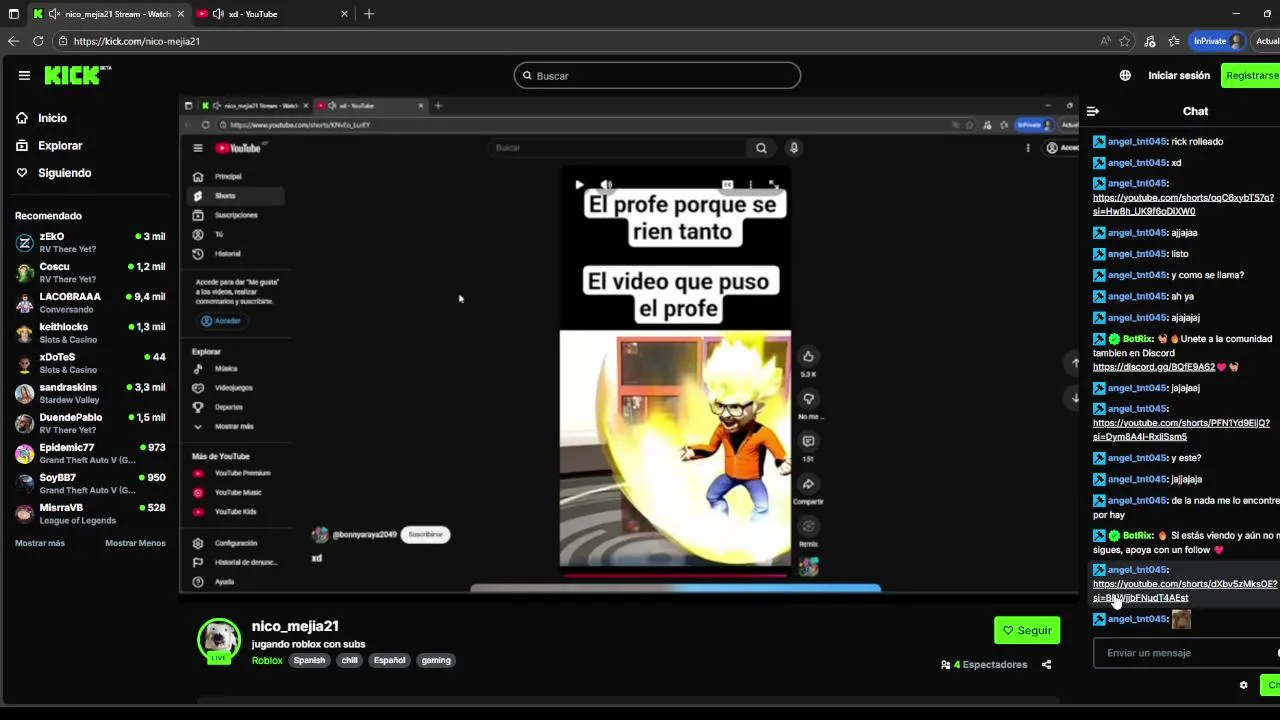Open recommended channel LACOBRAAA

click(90, 302)
